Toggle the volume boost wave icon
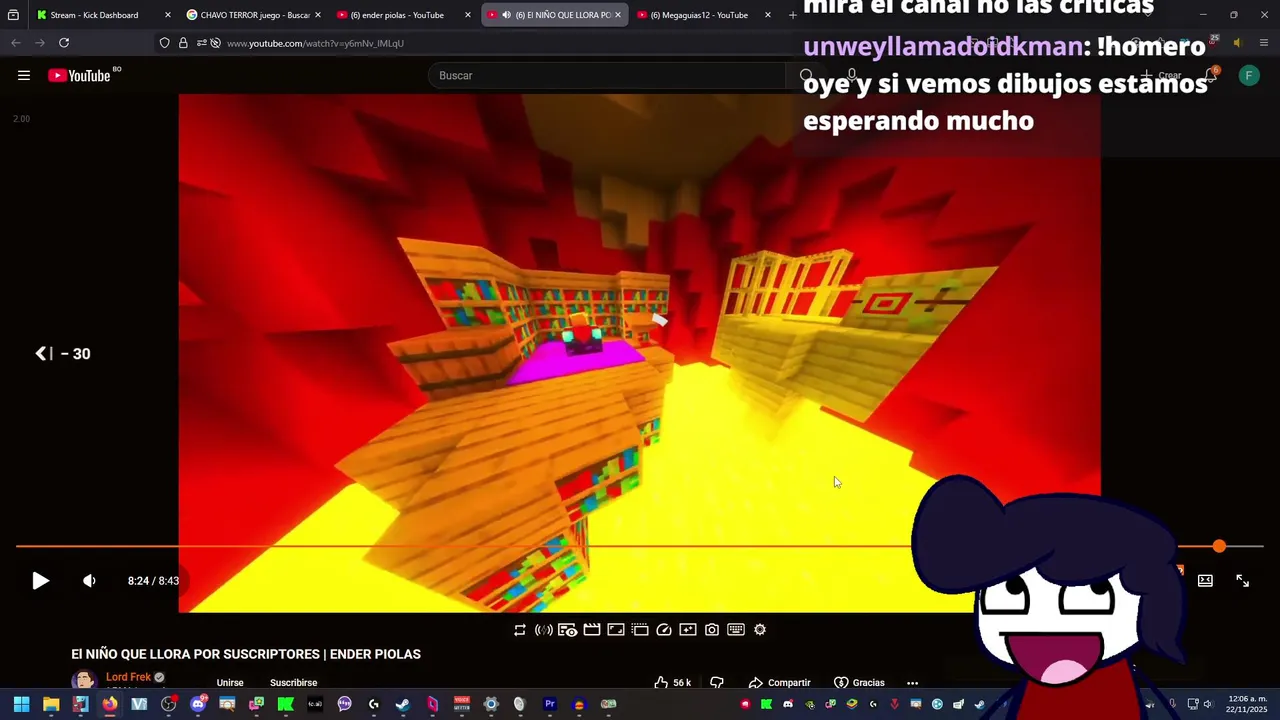The image size is (1280, 720). point(544,630)
